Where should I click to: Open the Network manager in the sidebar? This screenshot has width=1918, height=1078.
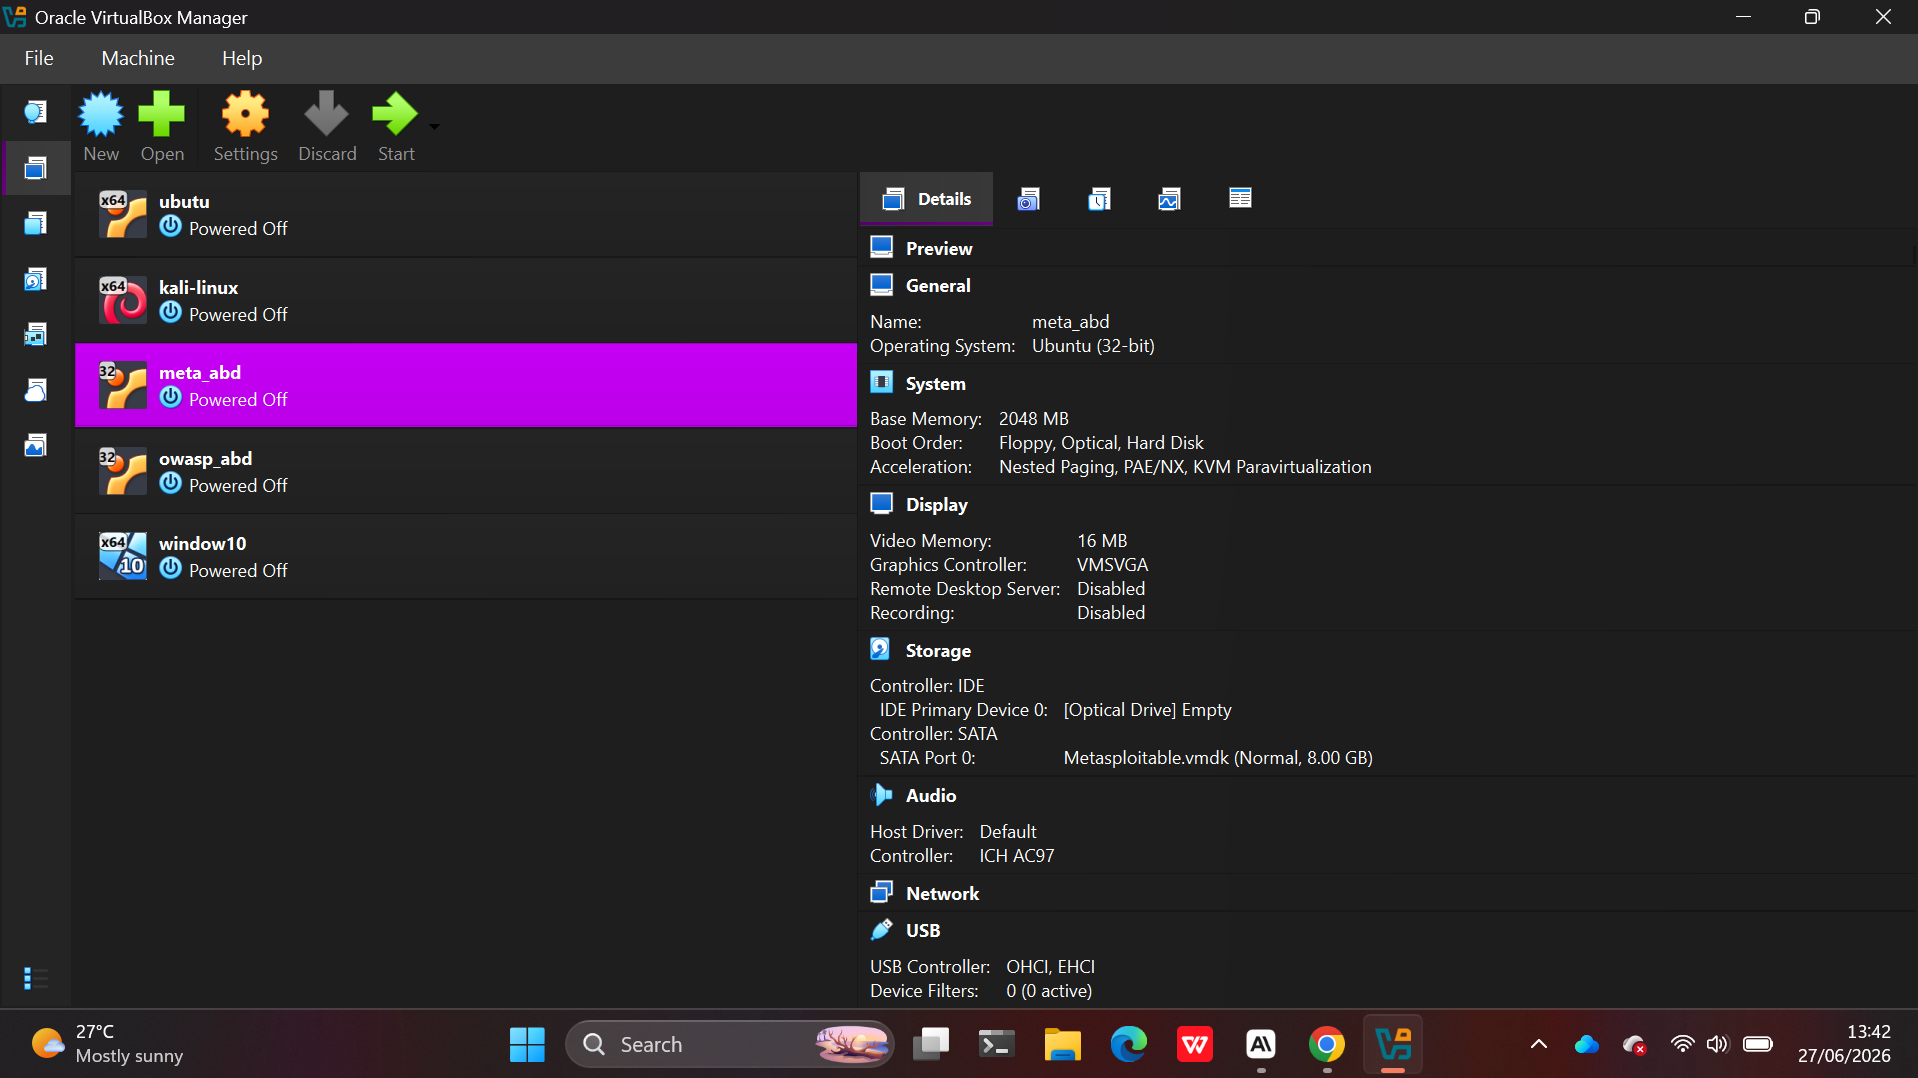point(36,334)
